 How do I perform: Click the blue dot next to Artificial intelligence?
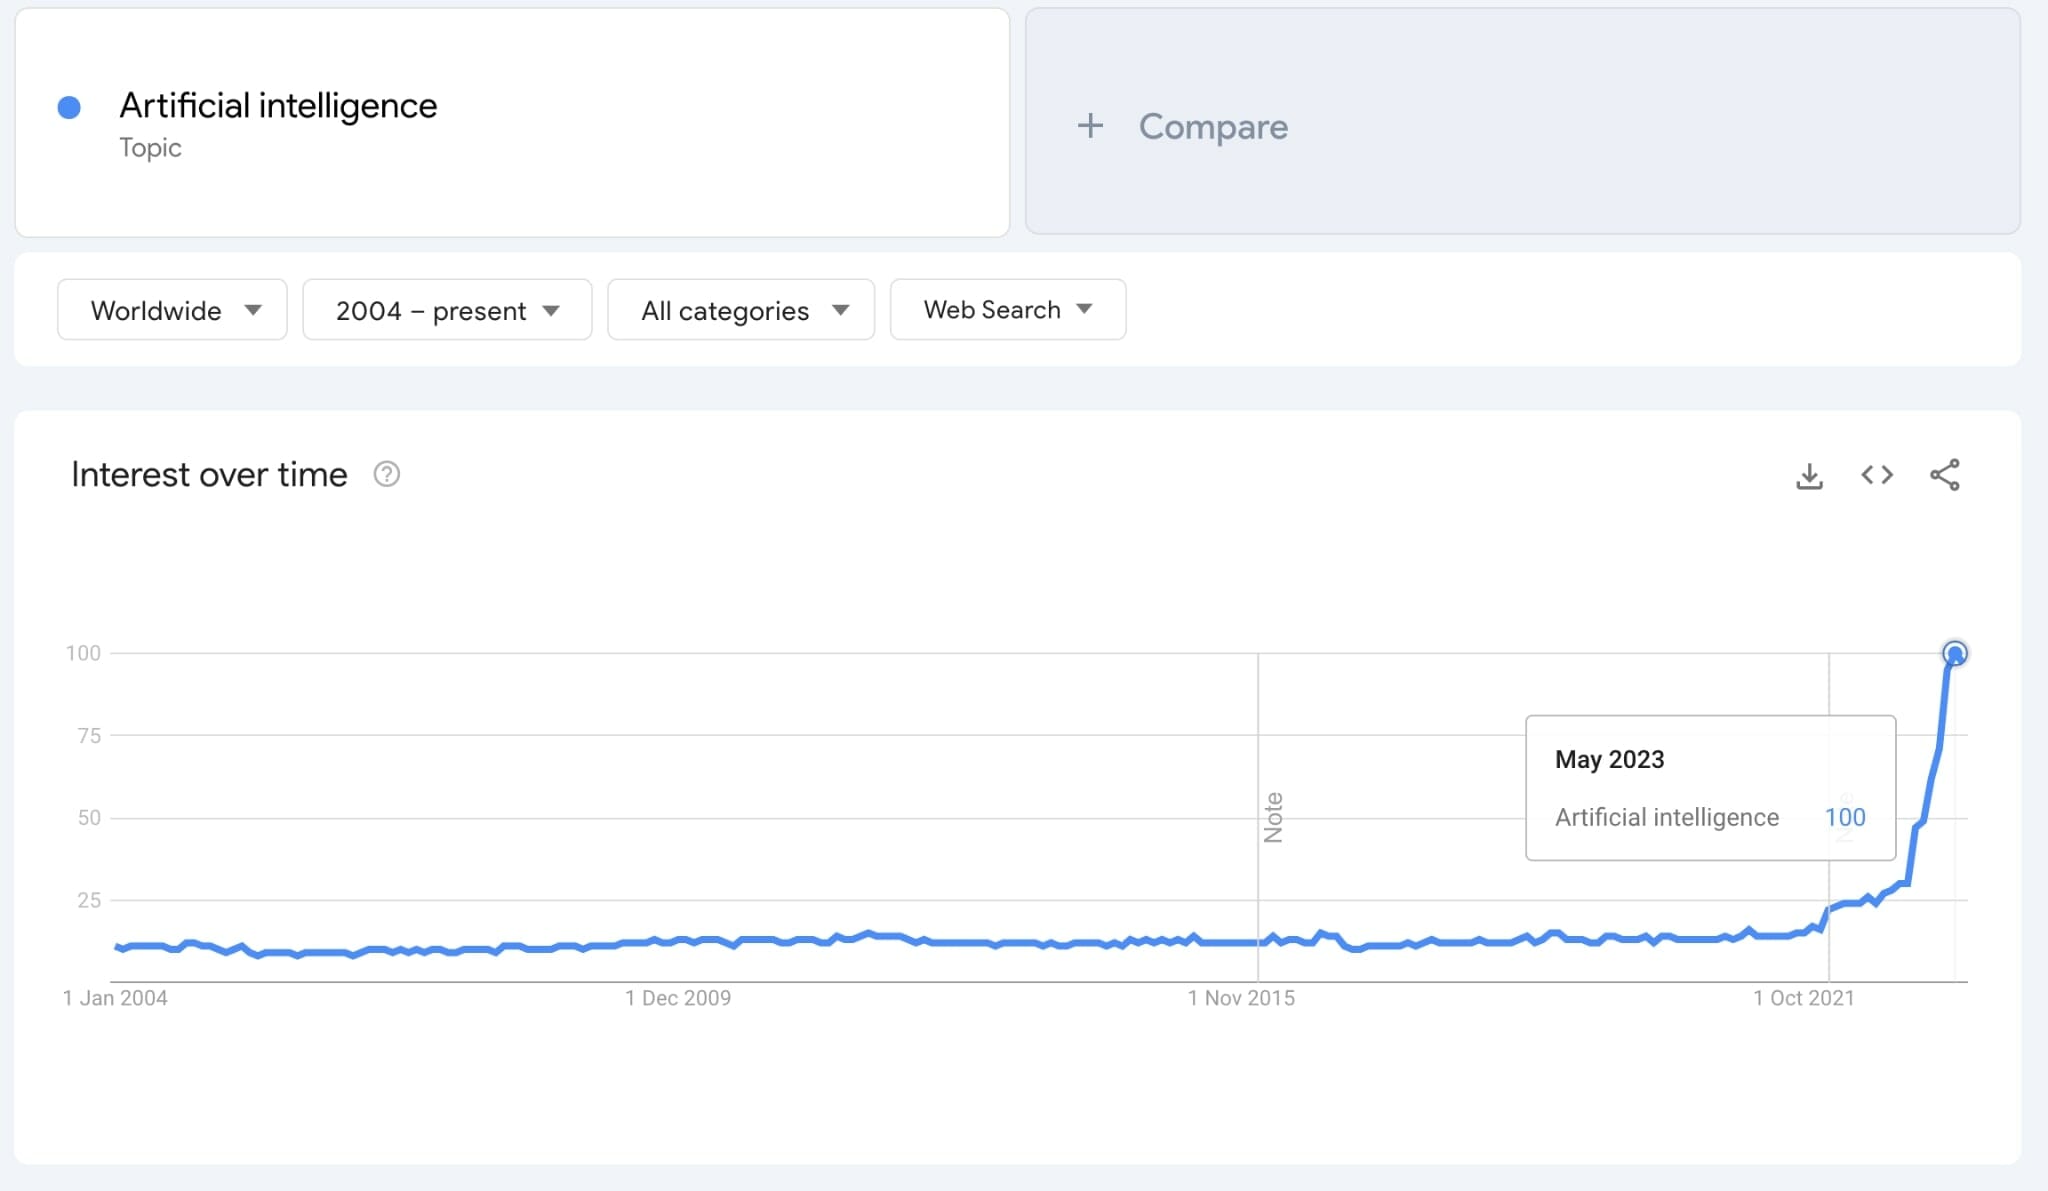coord(69,108)
